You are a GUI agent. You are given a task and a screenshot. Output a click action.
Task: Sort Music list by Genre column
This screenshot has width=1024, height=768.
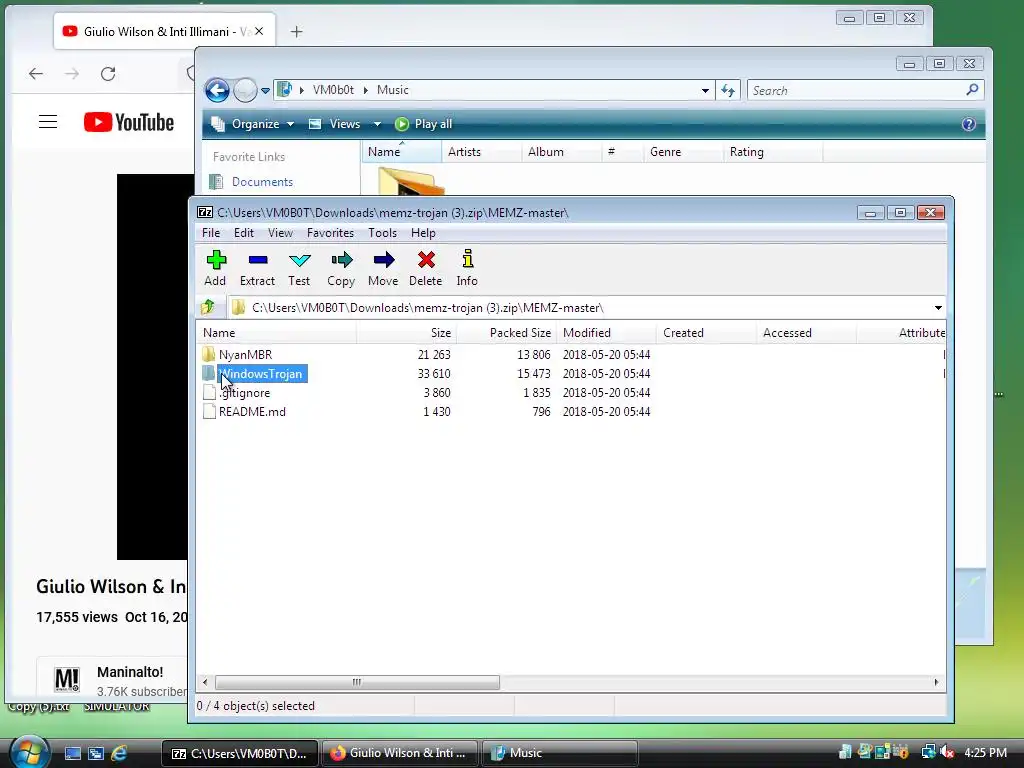click(683, 152)
